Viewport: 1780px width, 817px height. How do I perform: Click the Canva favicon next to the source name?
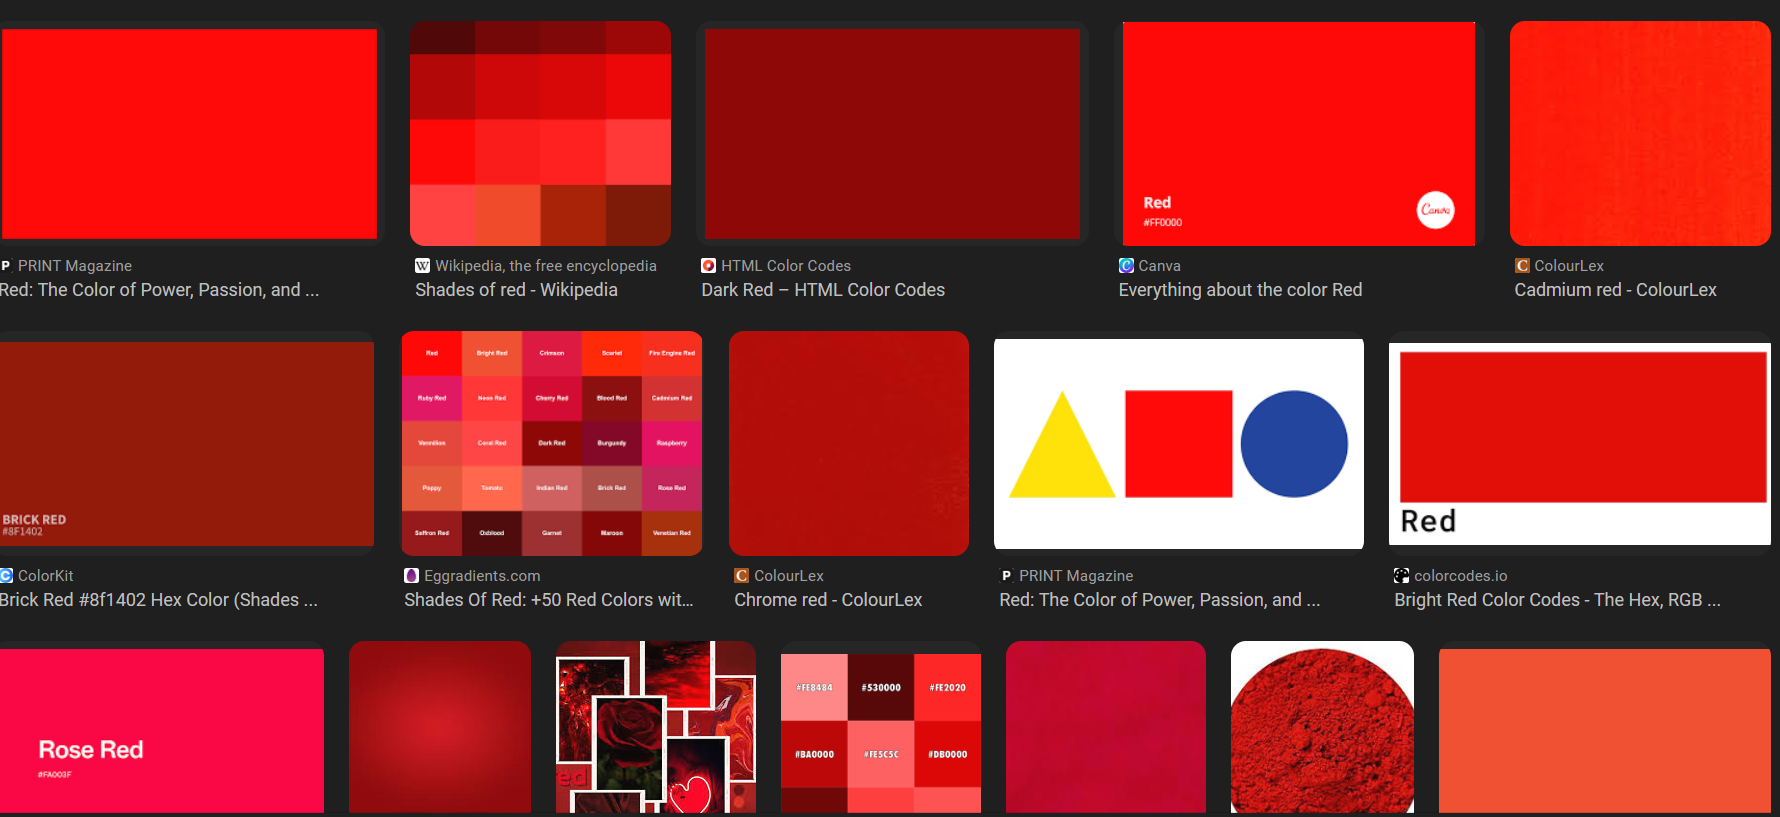point(1126,266)
